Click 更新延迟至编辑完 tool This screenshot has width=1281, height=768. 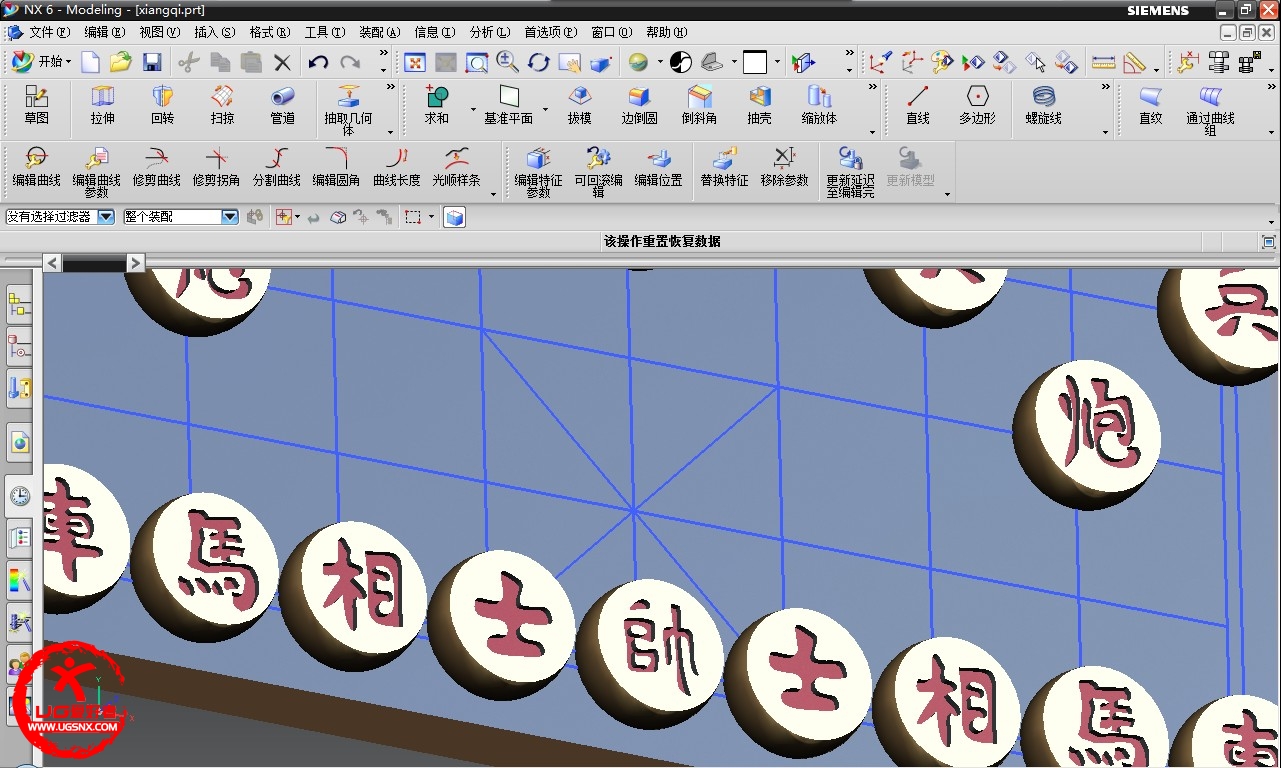[850, 172]
